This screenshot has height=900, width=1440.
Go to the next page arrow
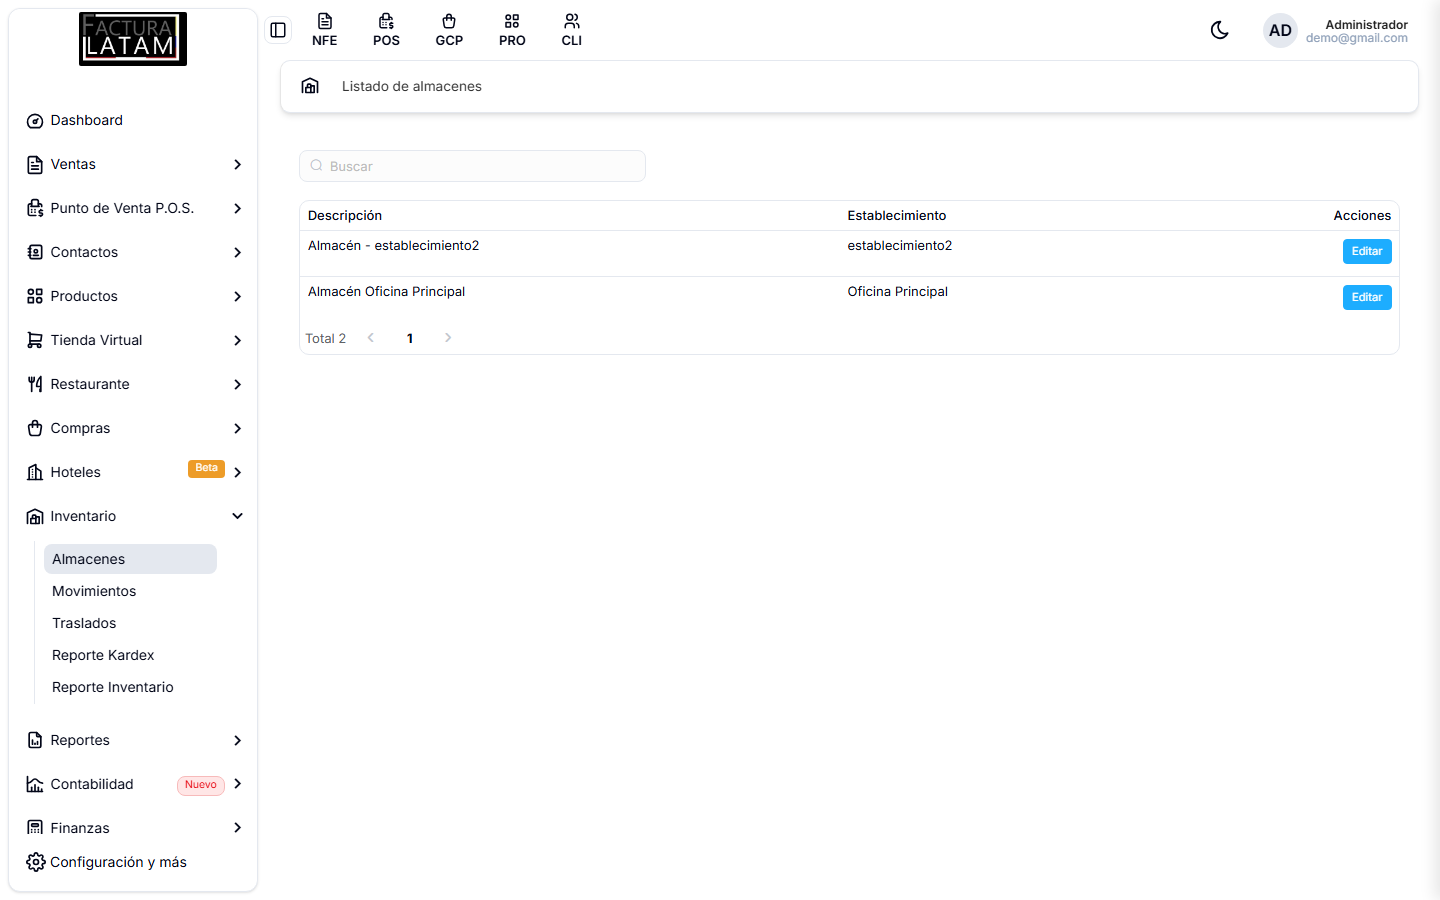pyautogui.click(x=448, y=338)
